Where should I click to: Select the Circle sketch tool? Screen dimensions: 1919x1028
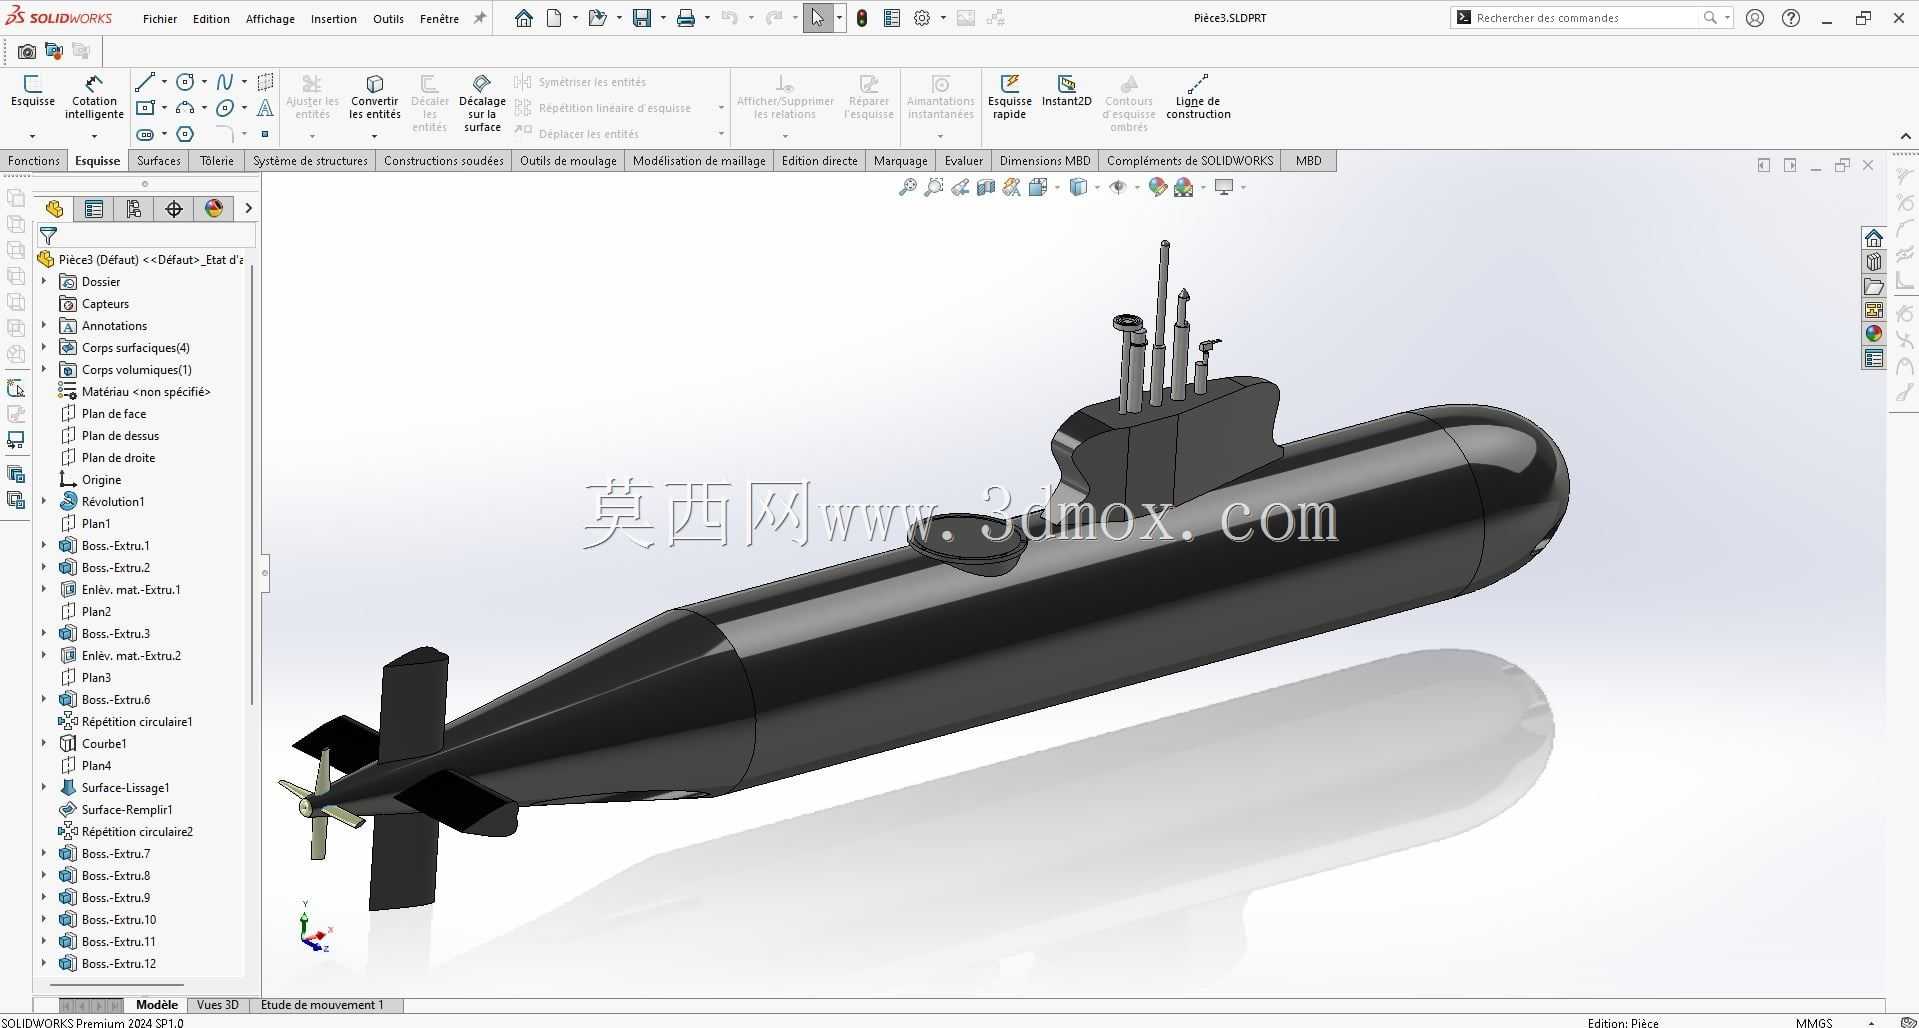tap(185, 82)
